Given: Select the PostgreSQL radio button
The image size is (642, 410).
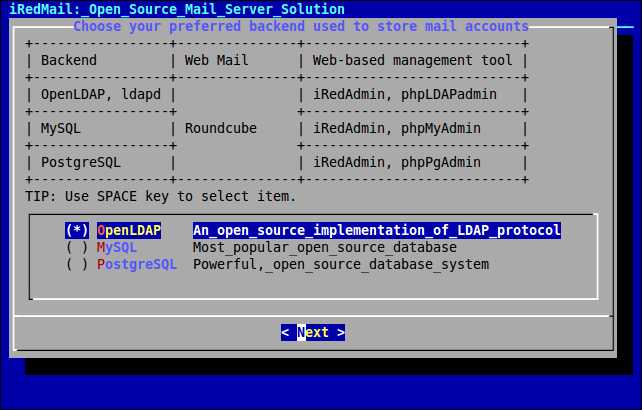Looking at the screenshot, I should pyautogui.click(x=77, y=264).
